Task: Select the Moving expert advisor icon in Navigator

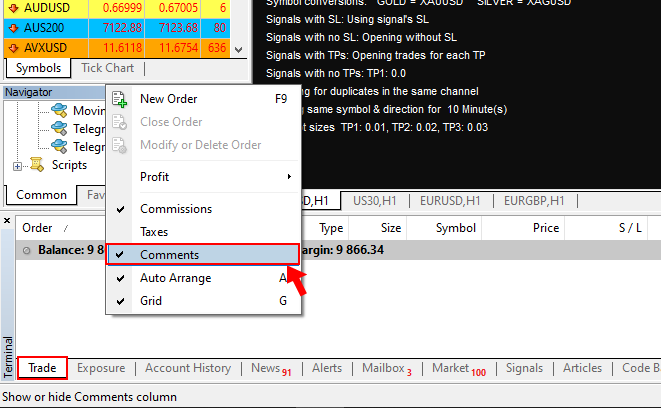Action: 58,110
